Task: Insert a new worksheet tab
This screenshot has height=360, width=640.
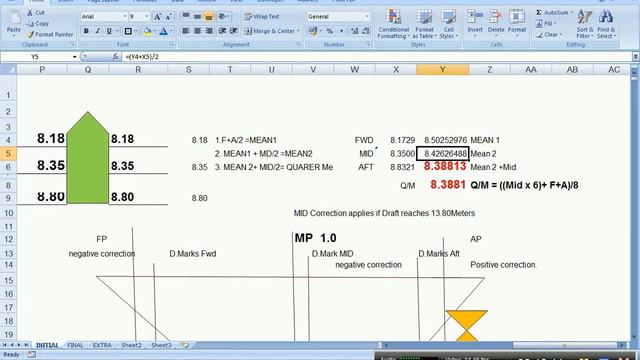Action: 185,345
